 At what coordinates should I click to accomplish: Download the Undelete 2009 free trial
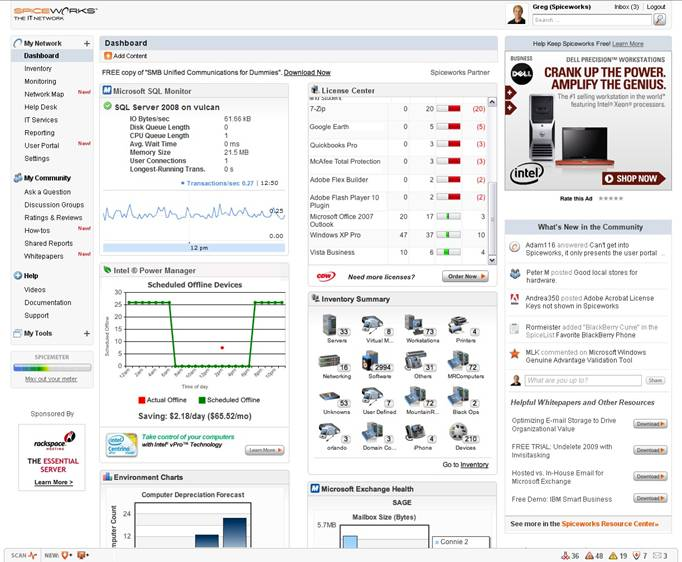(650, 450)
